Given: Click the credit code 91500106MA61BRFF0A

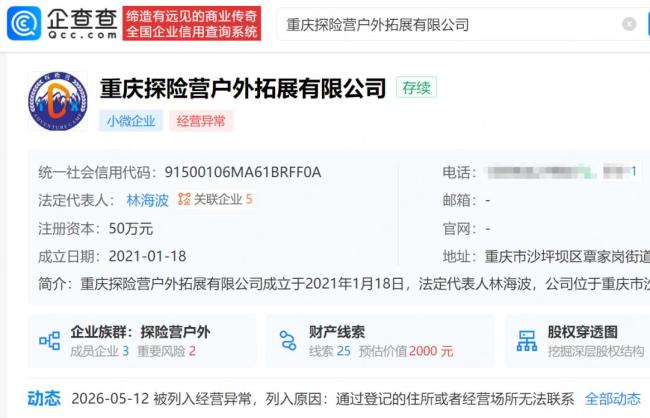Looking at the screenshot, I should click(243, 172).
